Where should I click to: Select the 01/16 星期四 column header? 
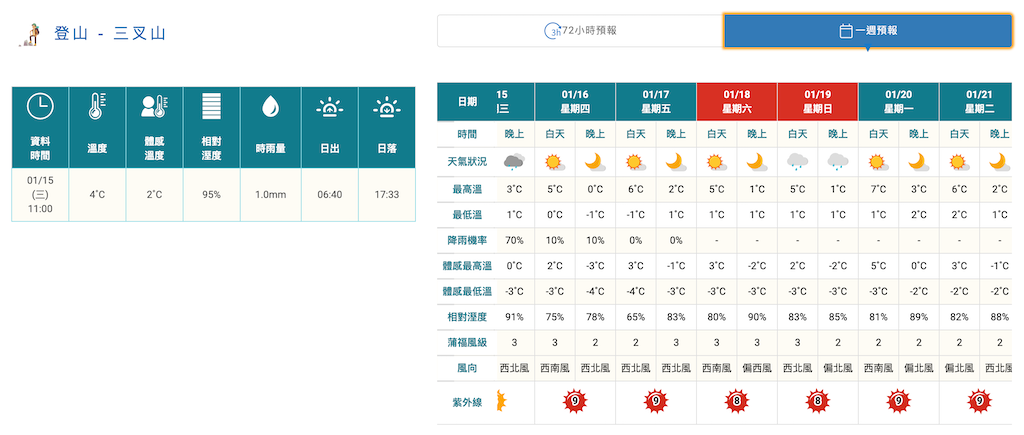pos(575,102)
